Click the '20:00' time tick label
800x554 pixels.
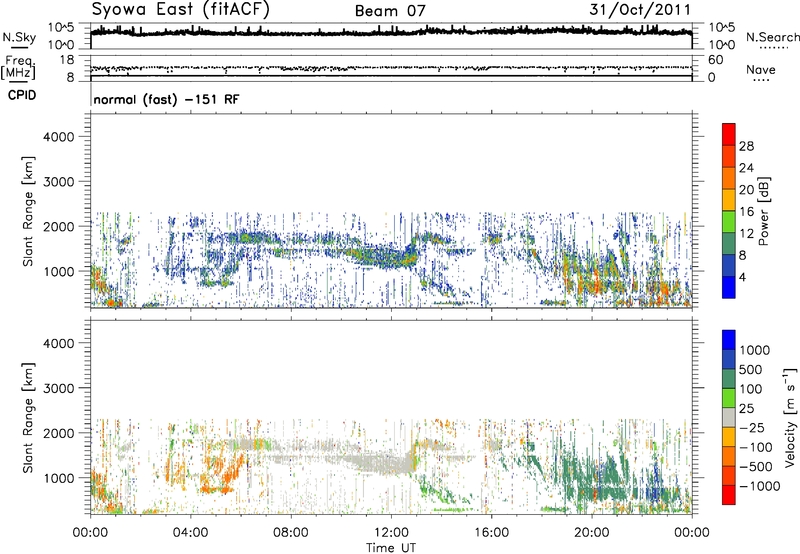click(591, 533)
